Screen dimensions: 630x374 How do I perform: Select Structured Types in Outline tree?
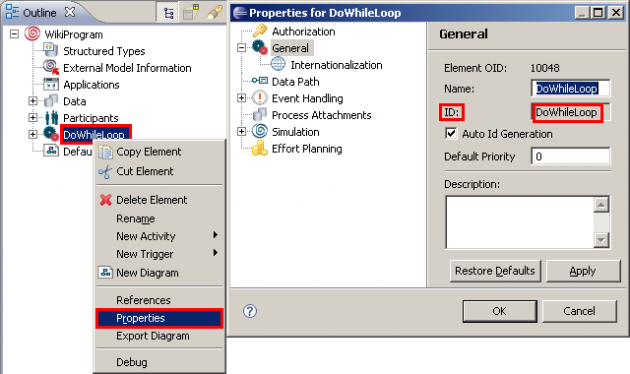[104, 51]
